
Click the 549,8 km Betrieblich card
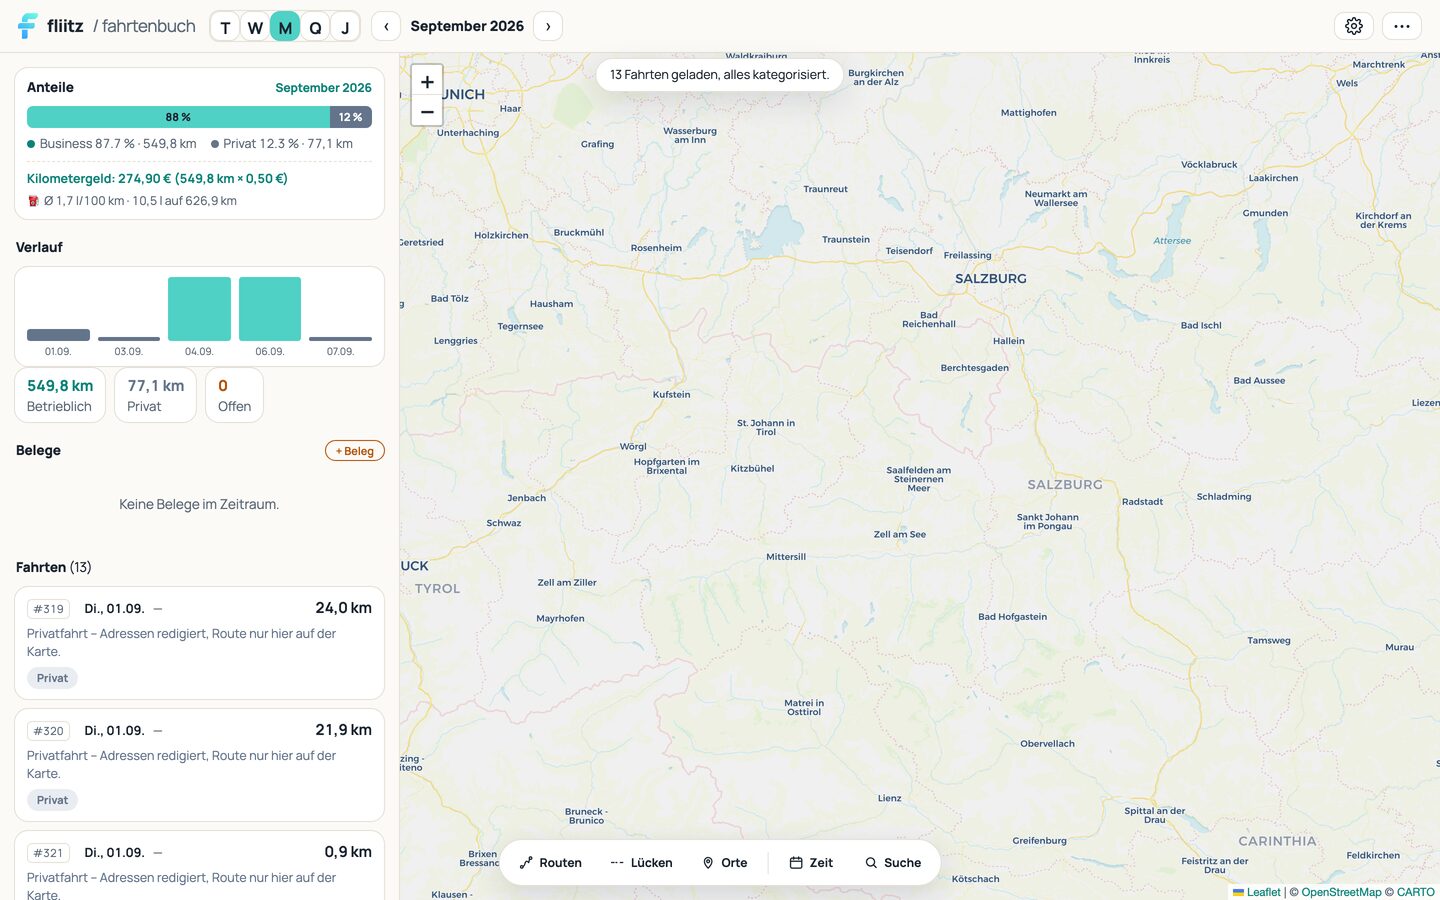[60, 395]
